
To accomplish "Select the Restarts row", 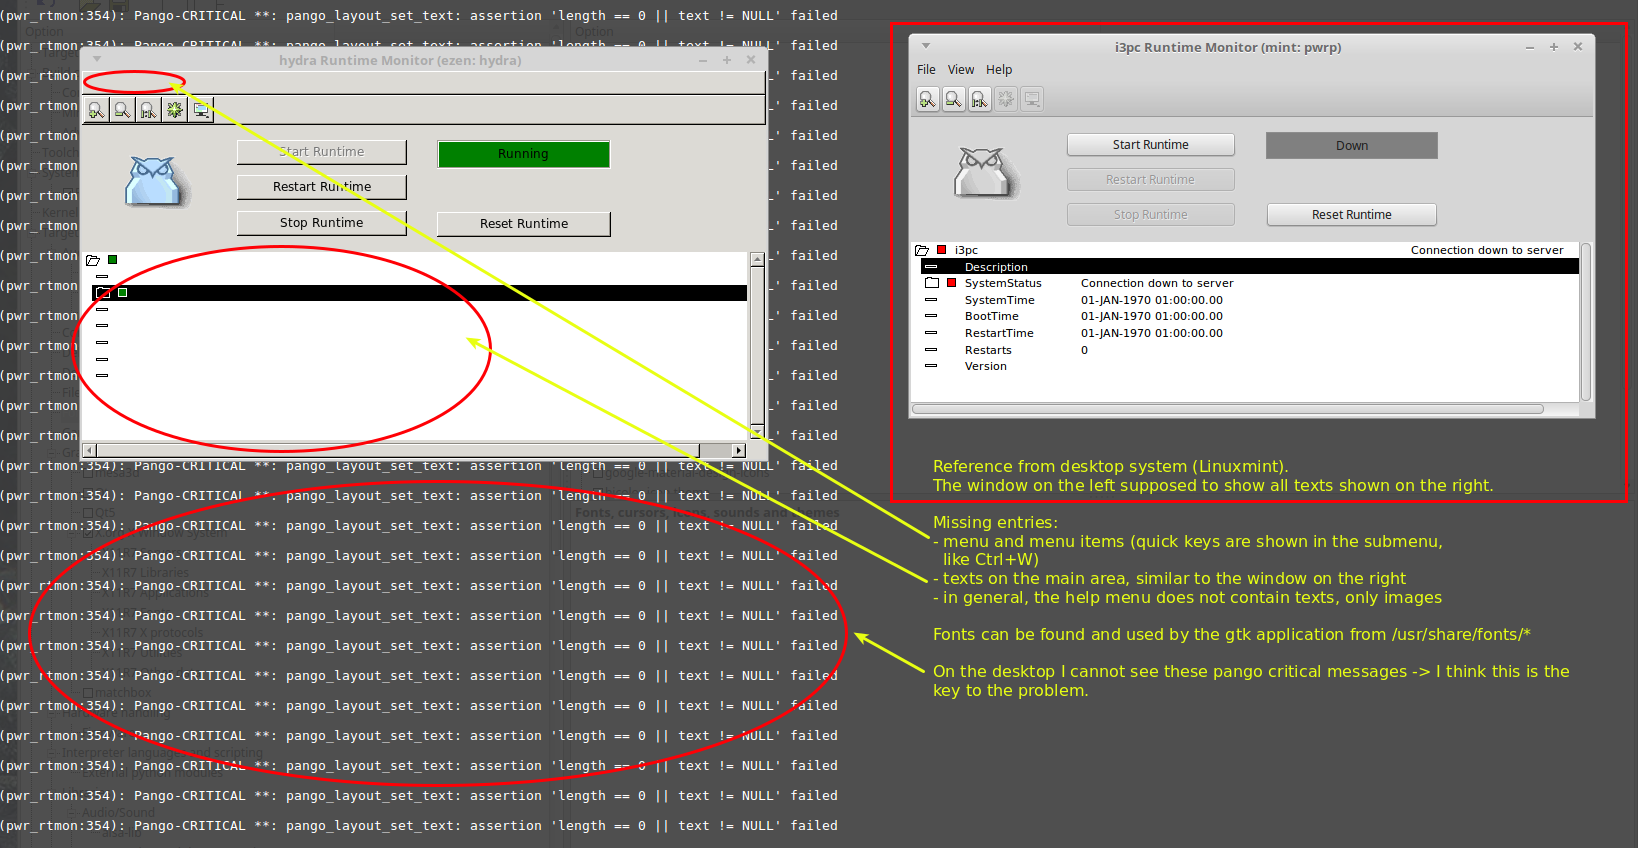I will 1250,350.
